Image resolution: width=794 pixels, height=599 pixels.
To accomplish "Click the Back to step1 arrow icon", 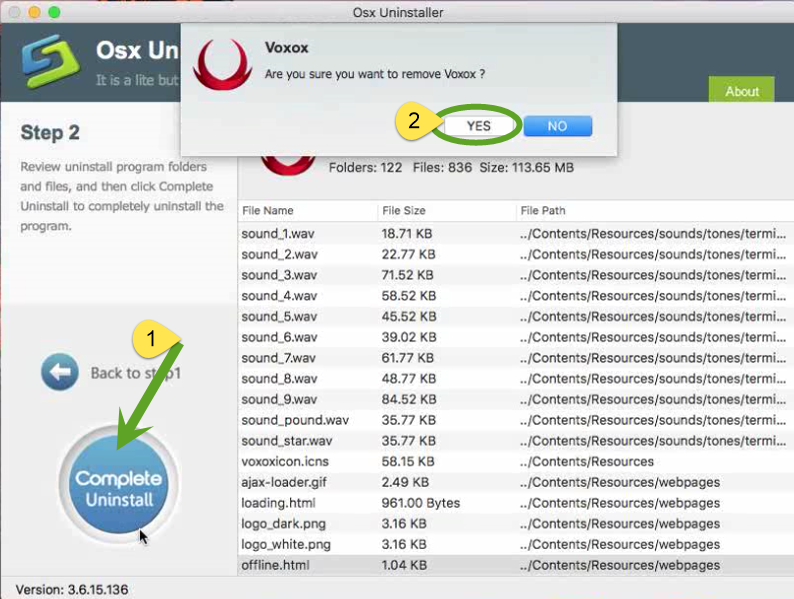I will [60, 372].
